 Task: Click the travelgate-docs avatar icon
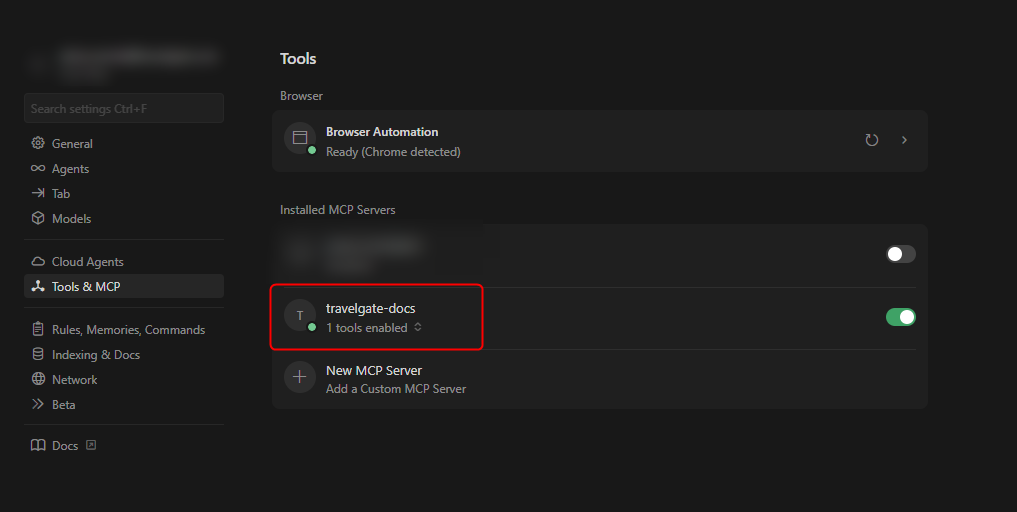coord(299,315)
